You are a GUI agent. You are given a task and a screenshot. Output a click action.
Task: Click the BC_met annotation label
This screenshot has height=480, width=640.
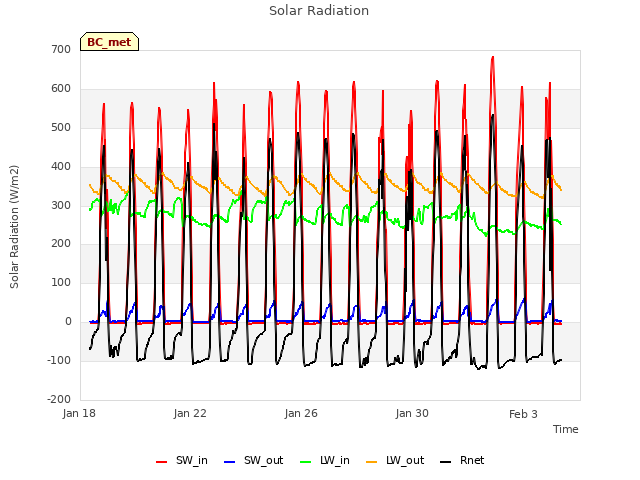coord(109,42)
